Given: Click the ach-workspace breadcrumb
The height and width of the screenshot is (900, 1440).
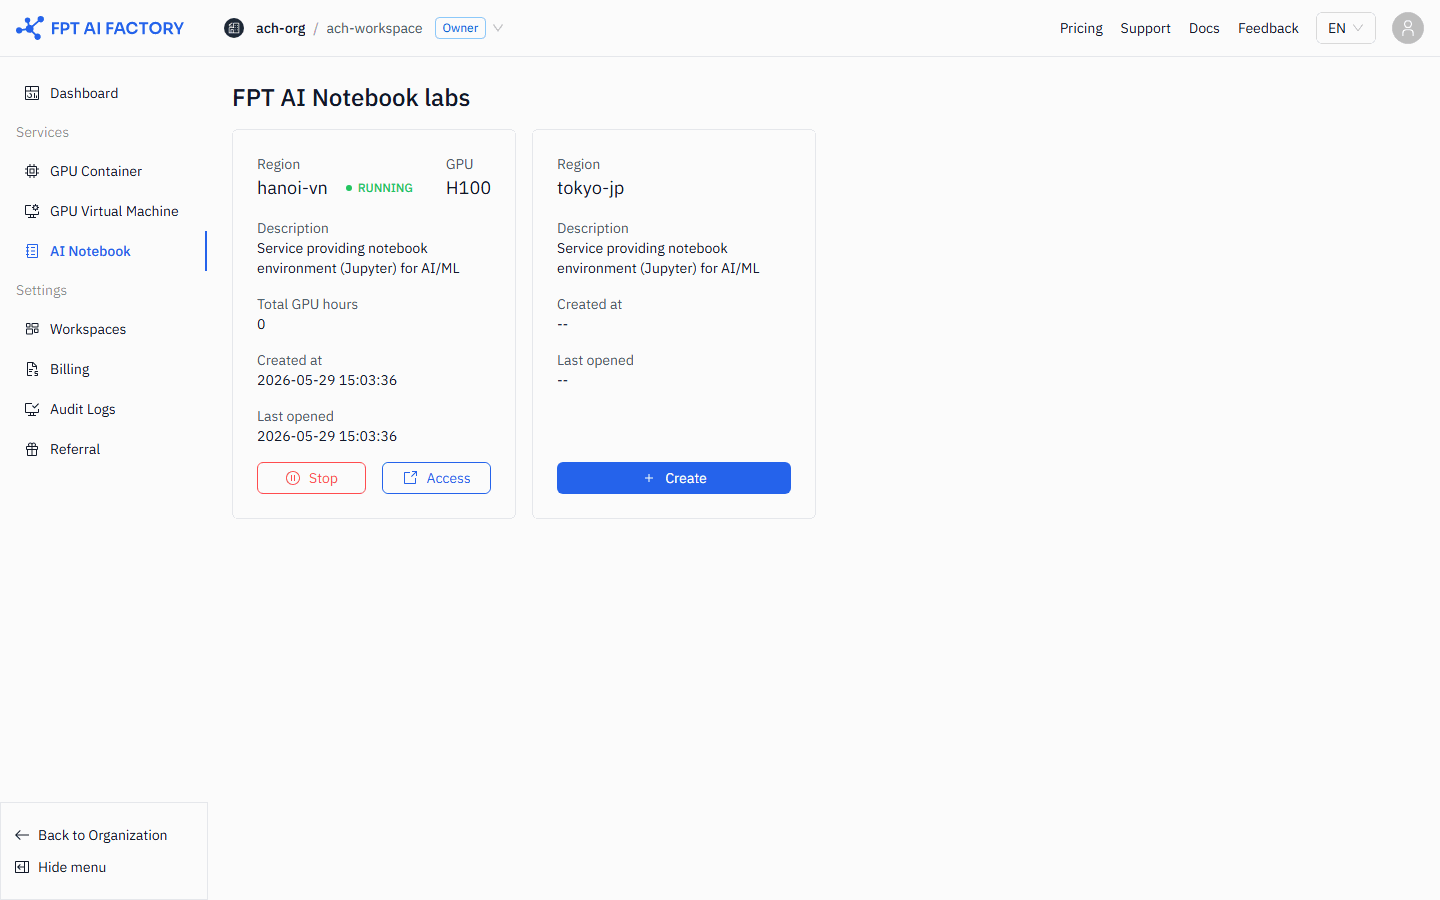Looking at the screenshot, I should click(374, 28).
